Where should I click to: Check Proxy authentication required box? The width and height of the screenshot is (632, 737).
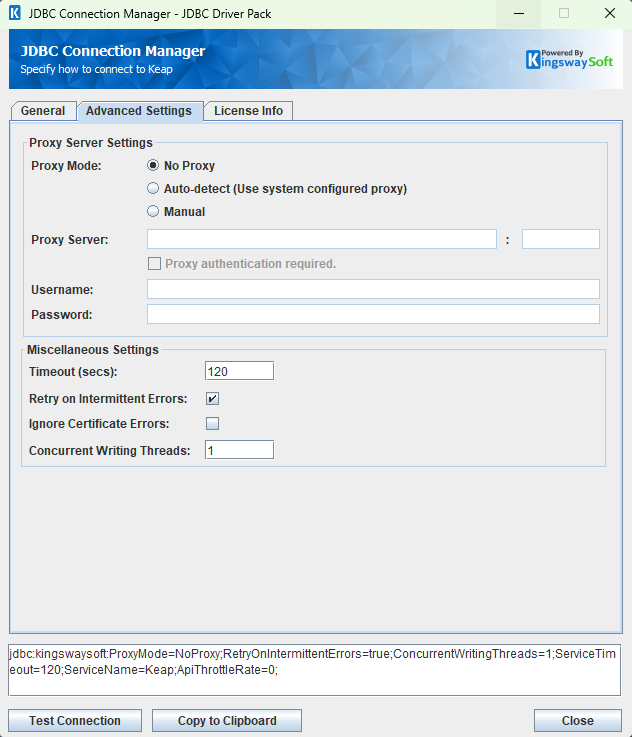(154, 264)
